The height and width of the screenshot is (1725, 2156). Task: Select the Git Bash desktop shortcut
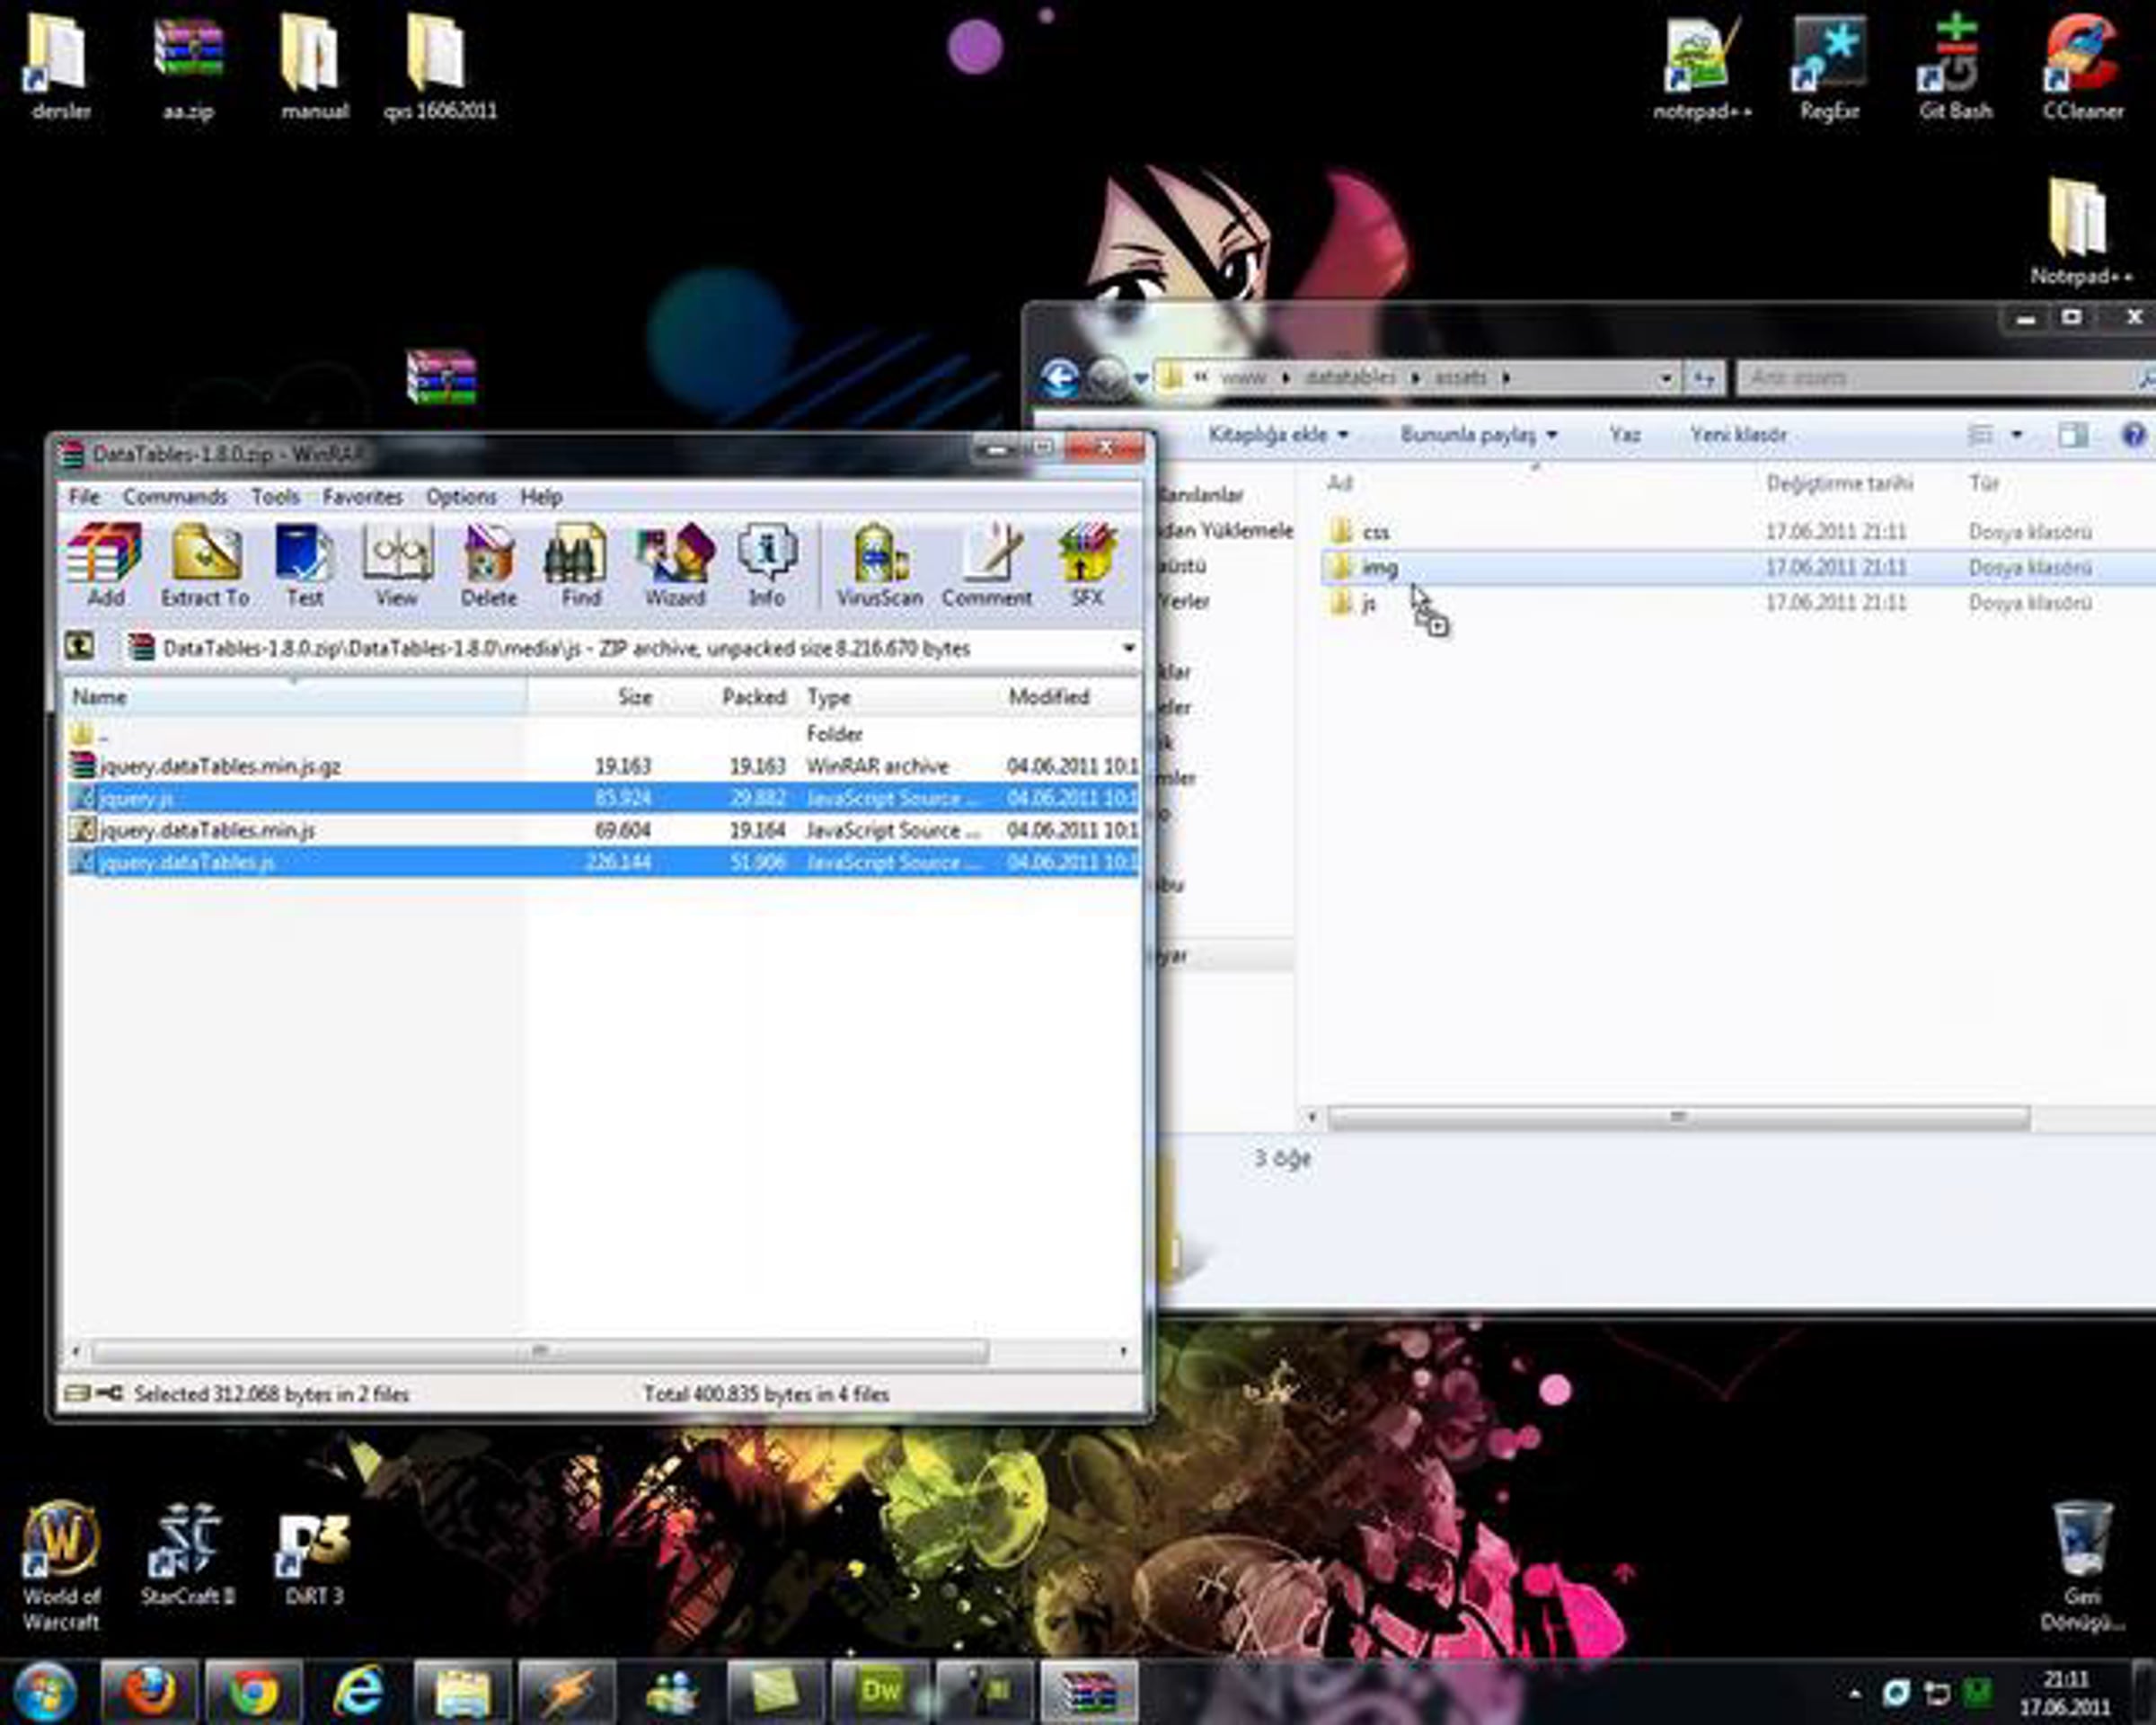coord(1955,68)
